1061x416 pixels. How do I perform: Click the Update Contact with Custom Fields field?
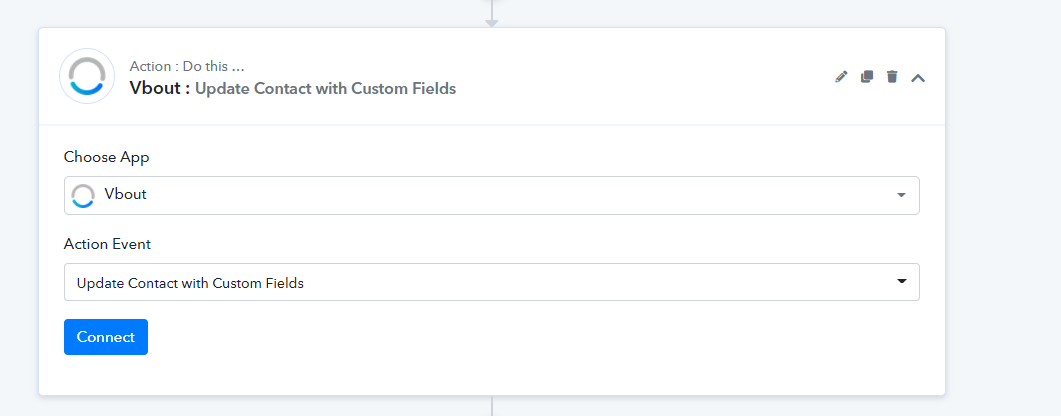pyautogui.click(x=491, y=282)
